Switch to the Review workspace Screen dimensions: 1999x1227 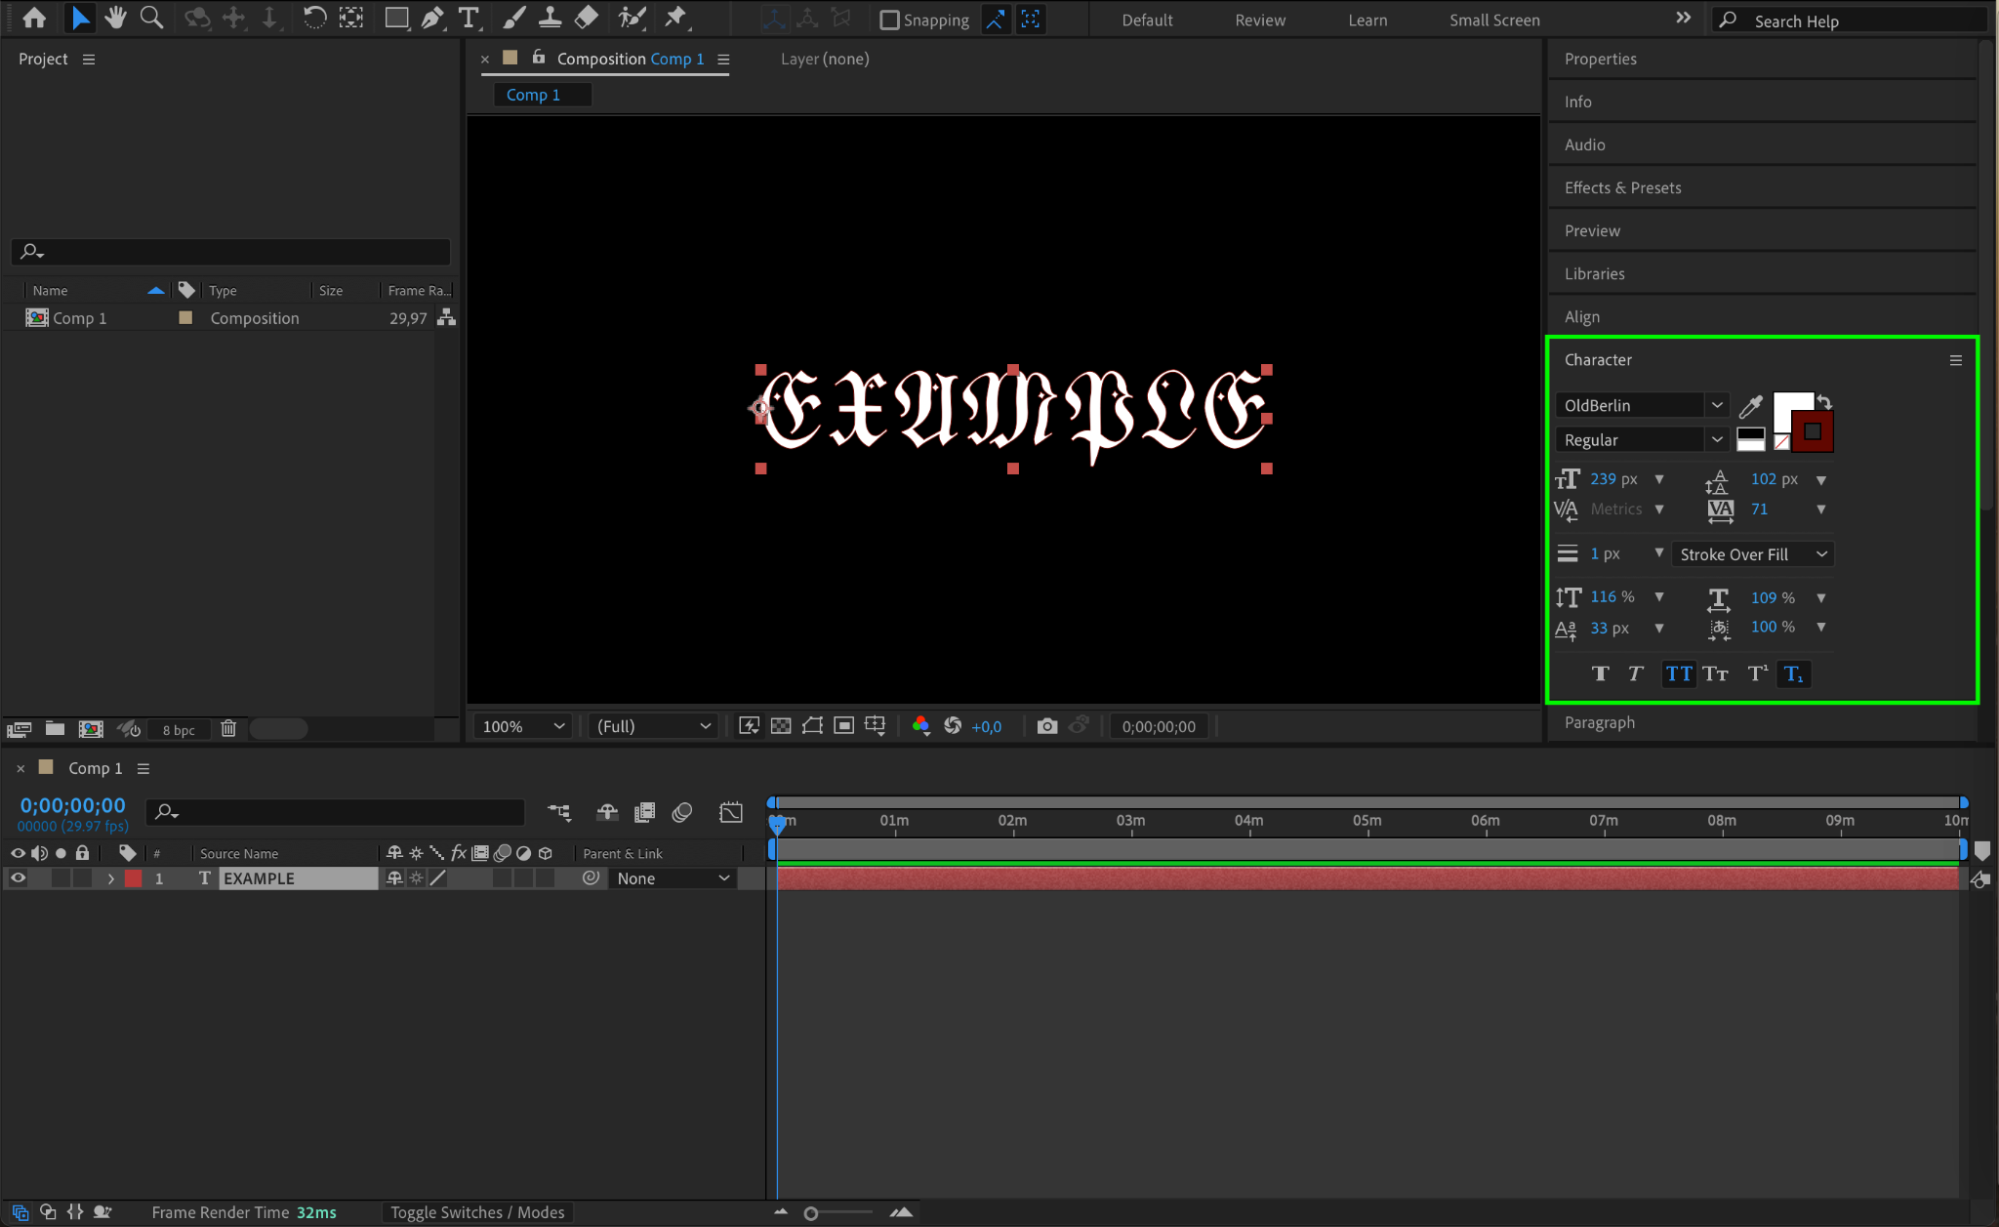coord(1259,20)
